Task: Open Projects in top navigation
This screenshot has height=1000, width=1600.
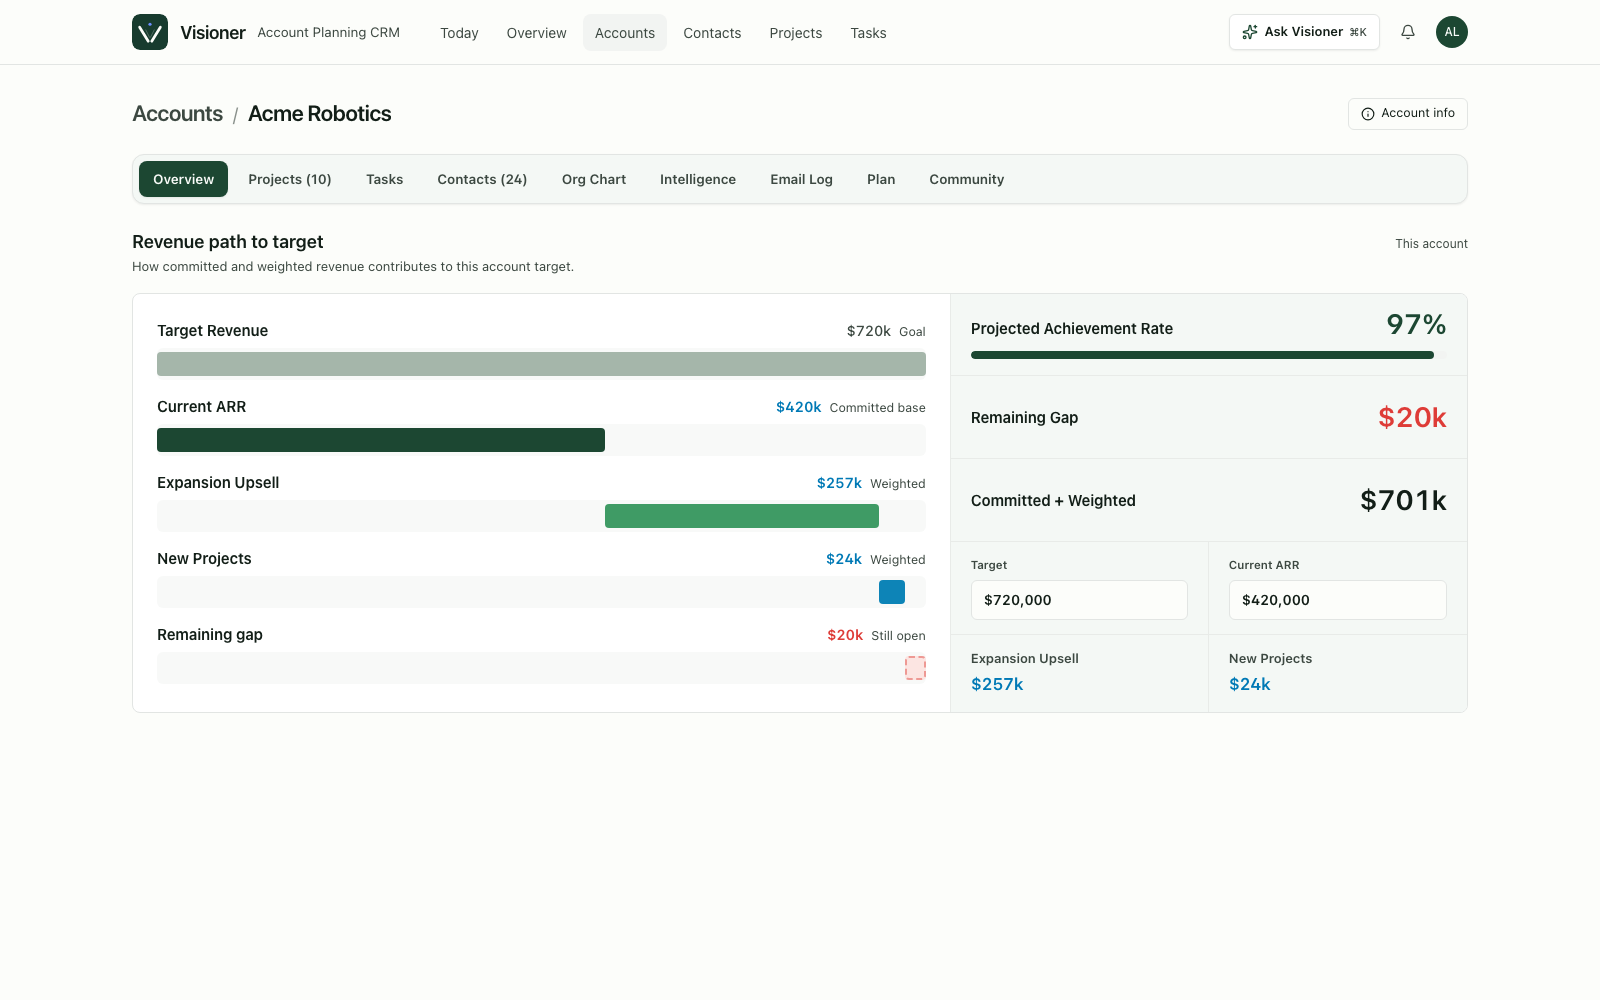Action: click(x=796, y=33)
